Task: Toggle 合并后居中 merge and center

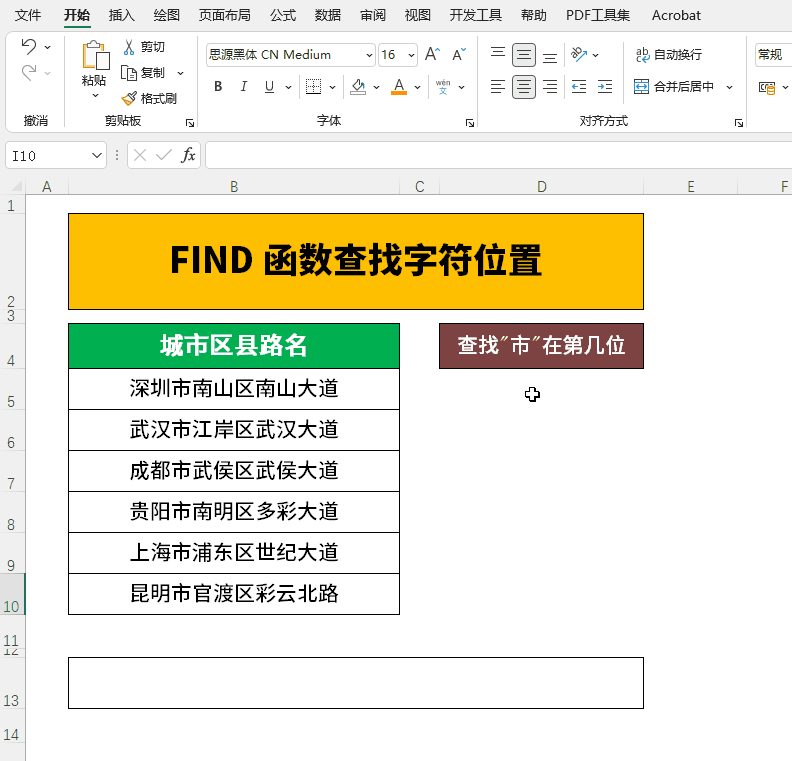Action: [674, 87]
